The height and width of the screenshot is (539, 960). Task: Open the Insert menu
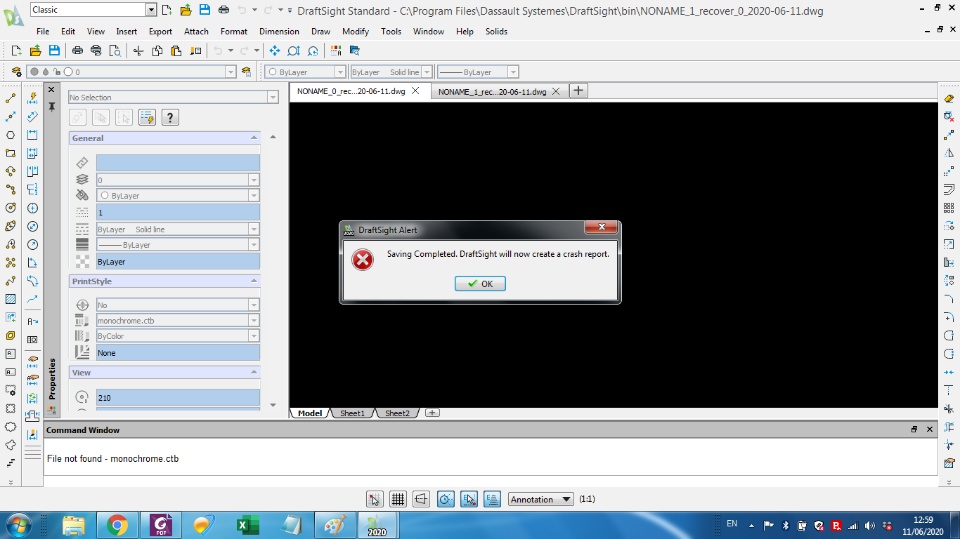coord(127,31)
